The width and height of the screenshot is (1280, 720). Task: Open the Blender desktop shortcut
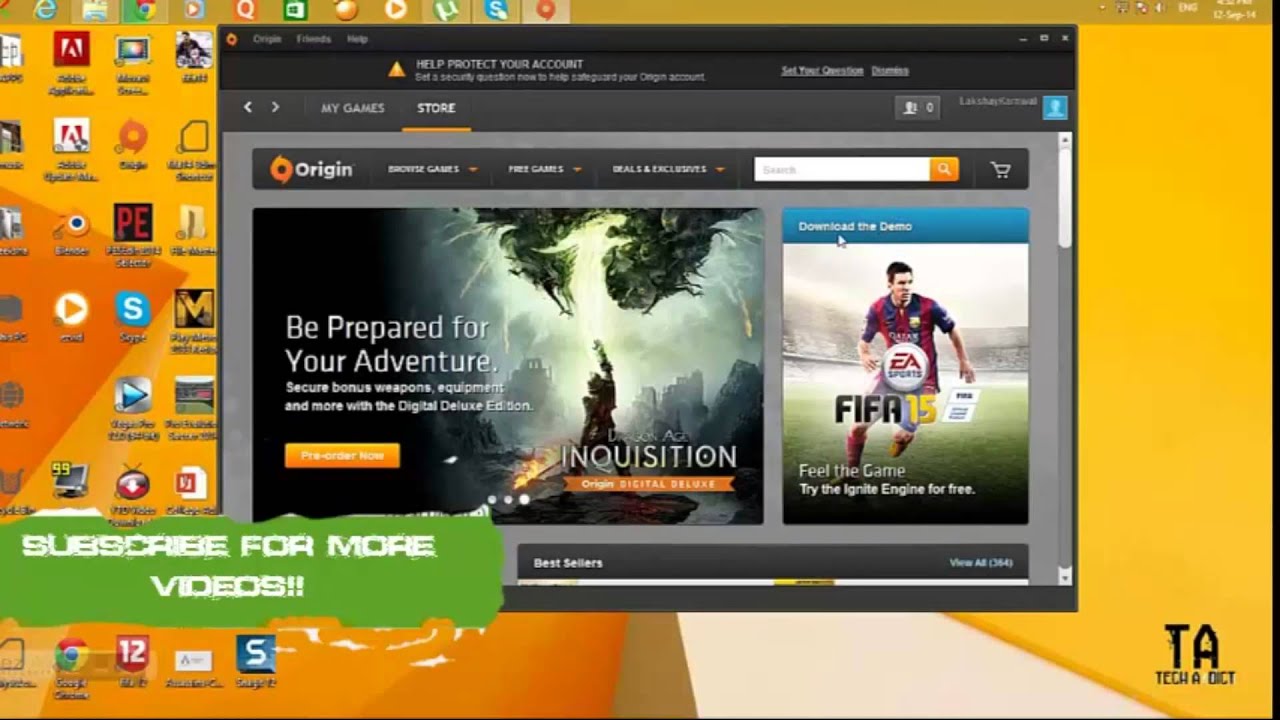71,232
